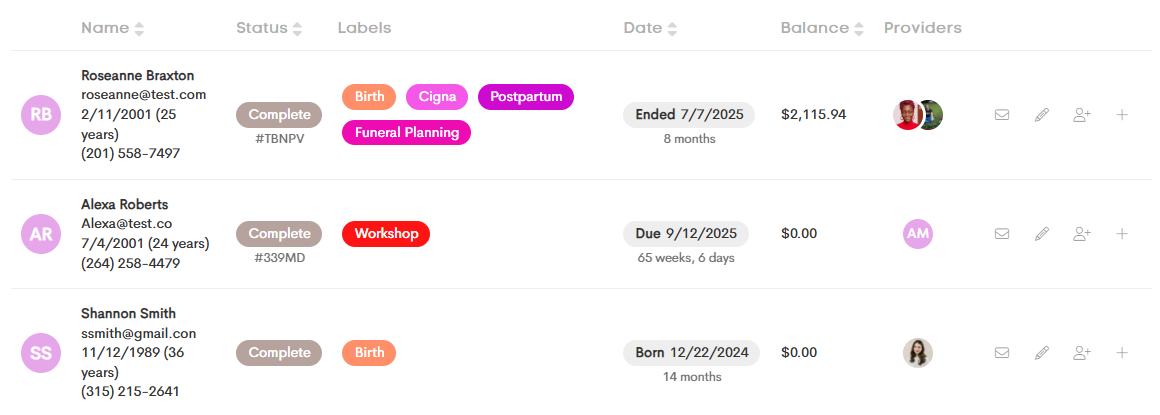
Task: Open Roseanne Braxton client name link
Action: 138,75
